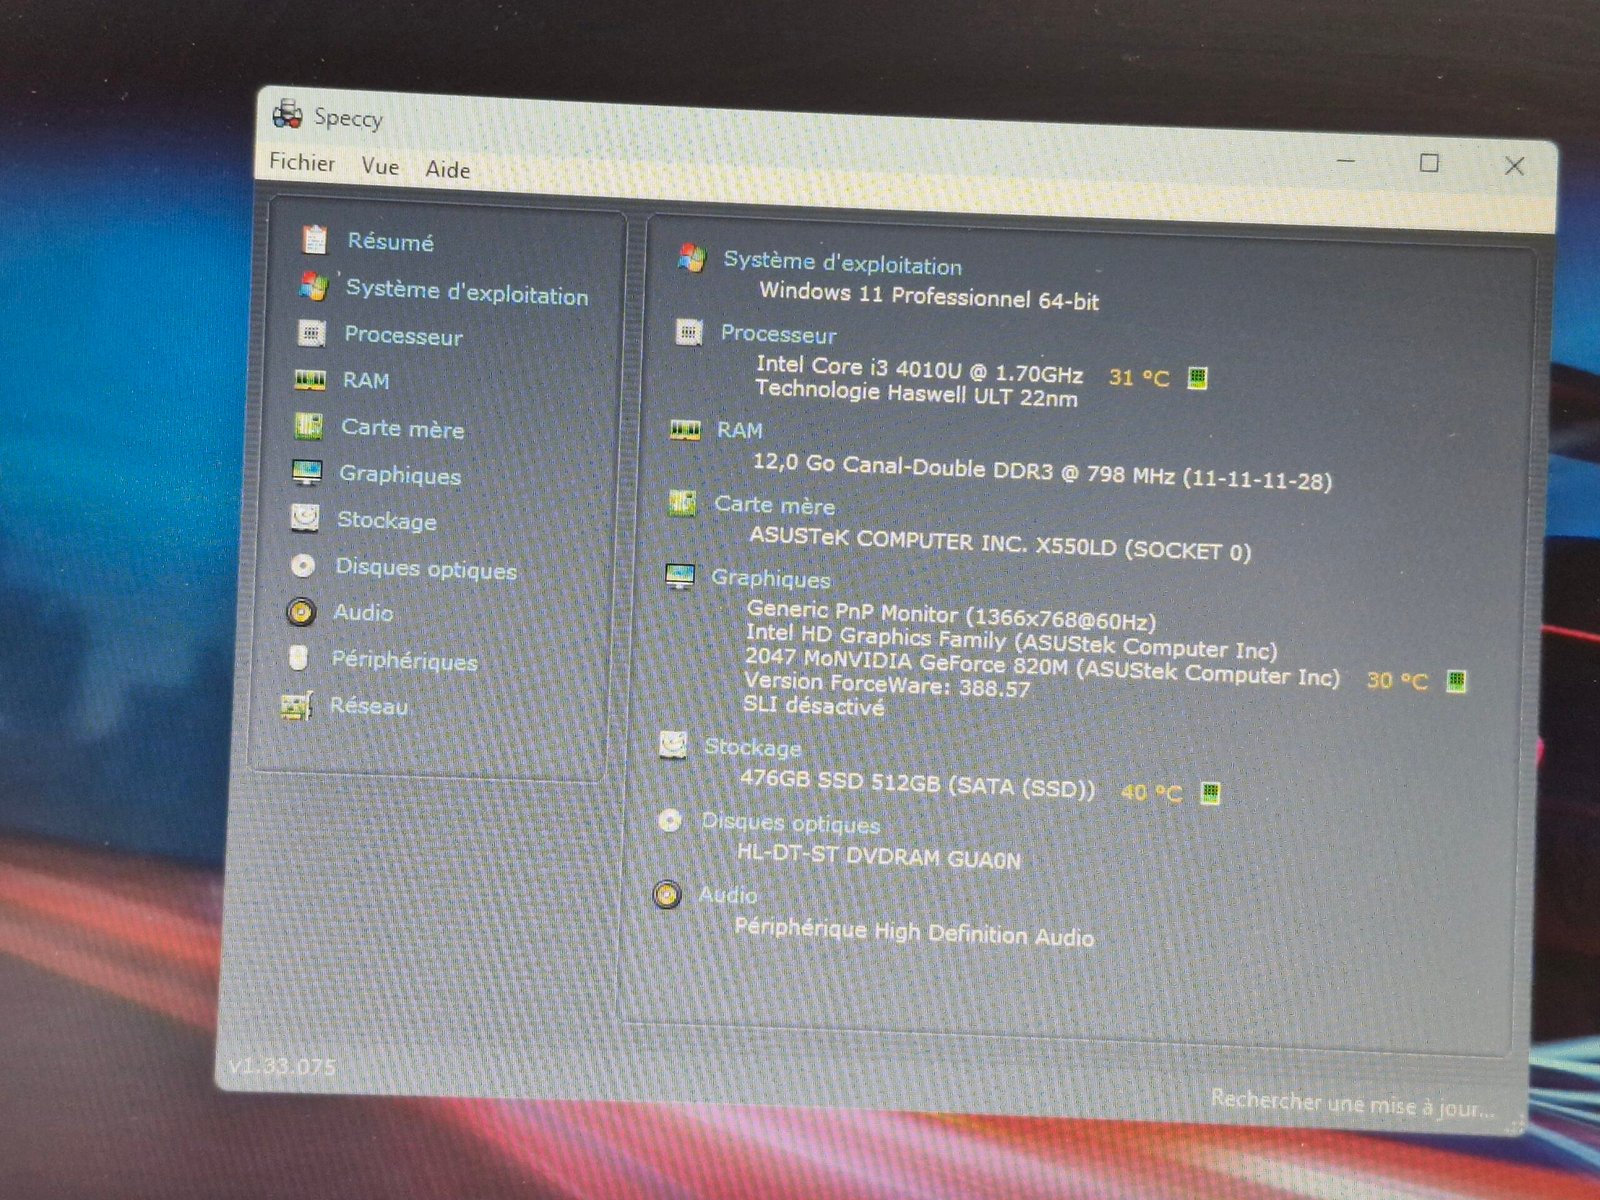Screen dimensions: 1600x1200
Task: Click the Résumé clipboard icon in sidebar
Action: point(315,240)
